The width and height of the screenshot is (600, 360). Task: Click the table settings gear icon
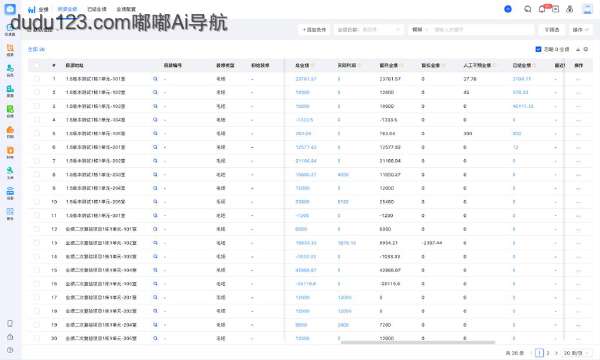click(x=586, y=49)
